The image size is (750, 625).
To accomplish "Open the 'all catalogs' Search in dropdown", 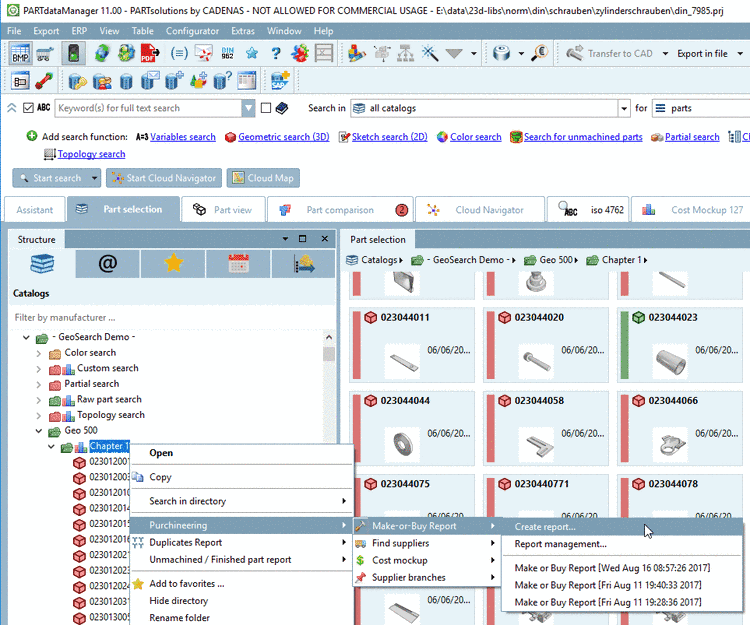I will (624, 109).
